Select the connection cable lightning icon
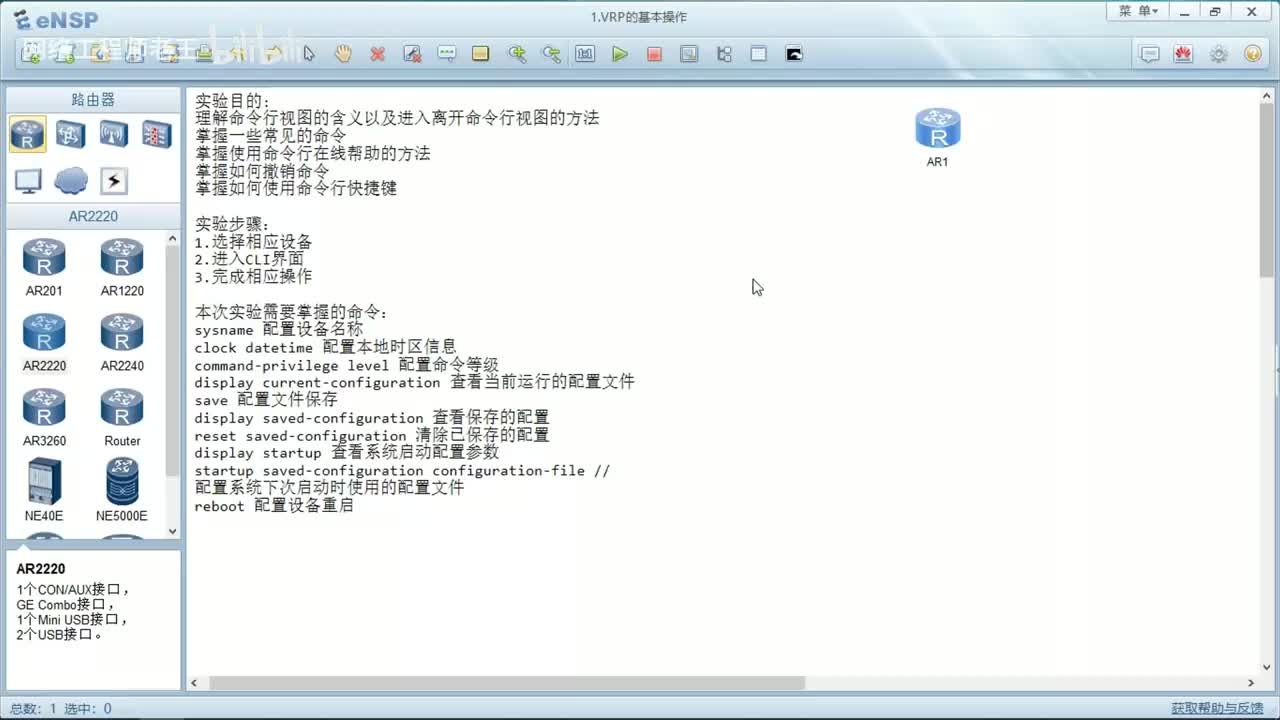 (114, 181)
